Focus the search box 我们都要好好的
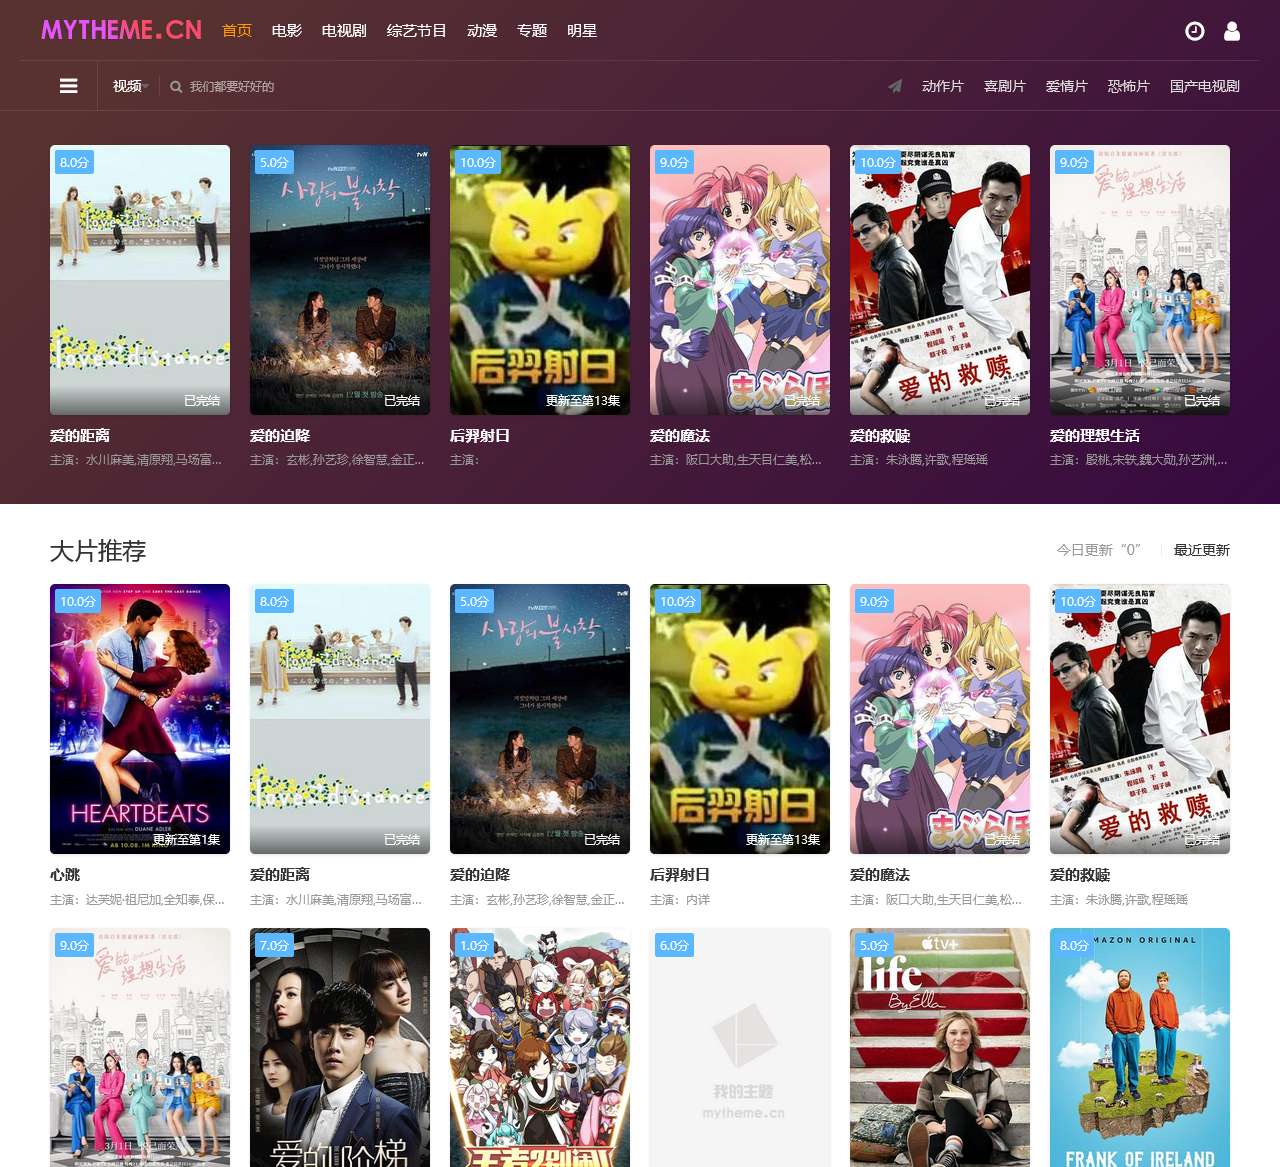Image resolution: width=1280 pixels, height=1167 pixels. point(232,87)
